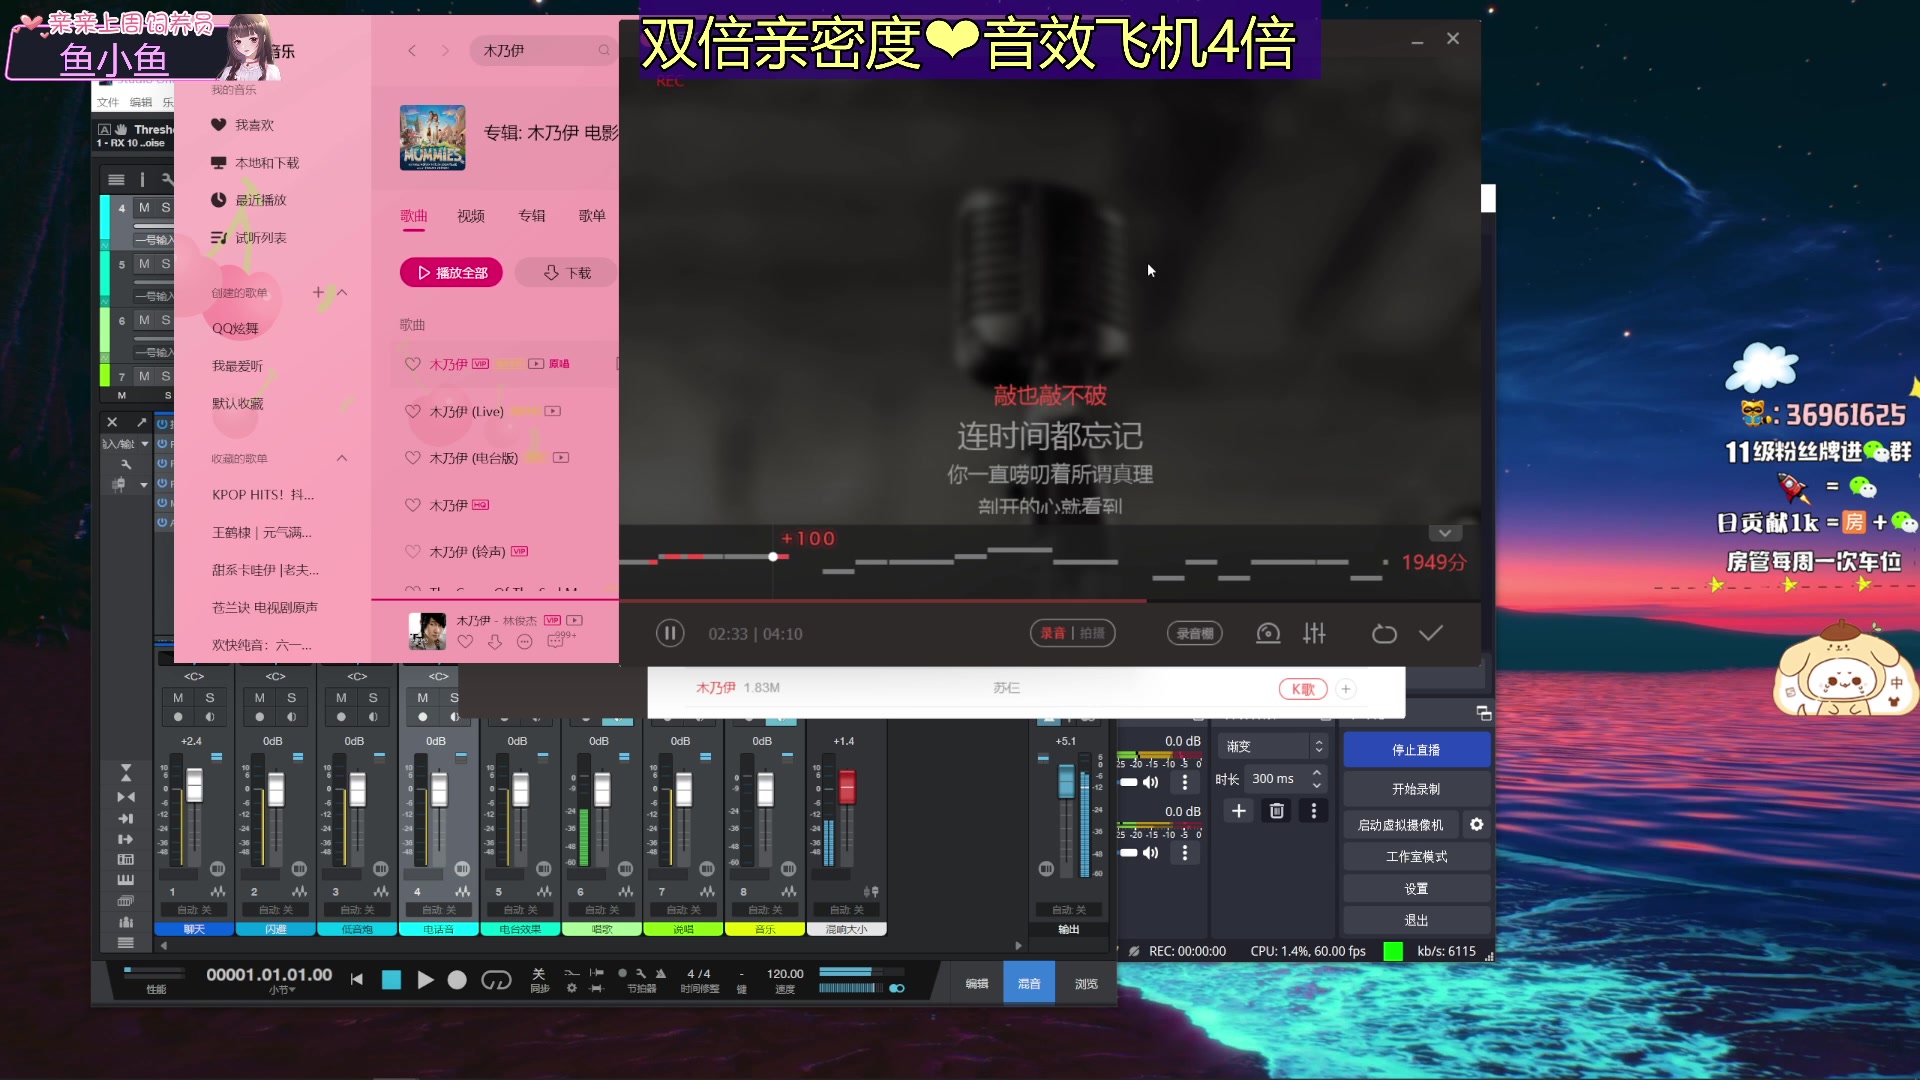Go back with the left navigation arrow
The height and width of the screenshot is (1080, 1920).
tap(412, 50)
